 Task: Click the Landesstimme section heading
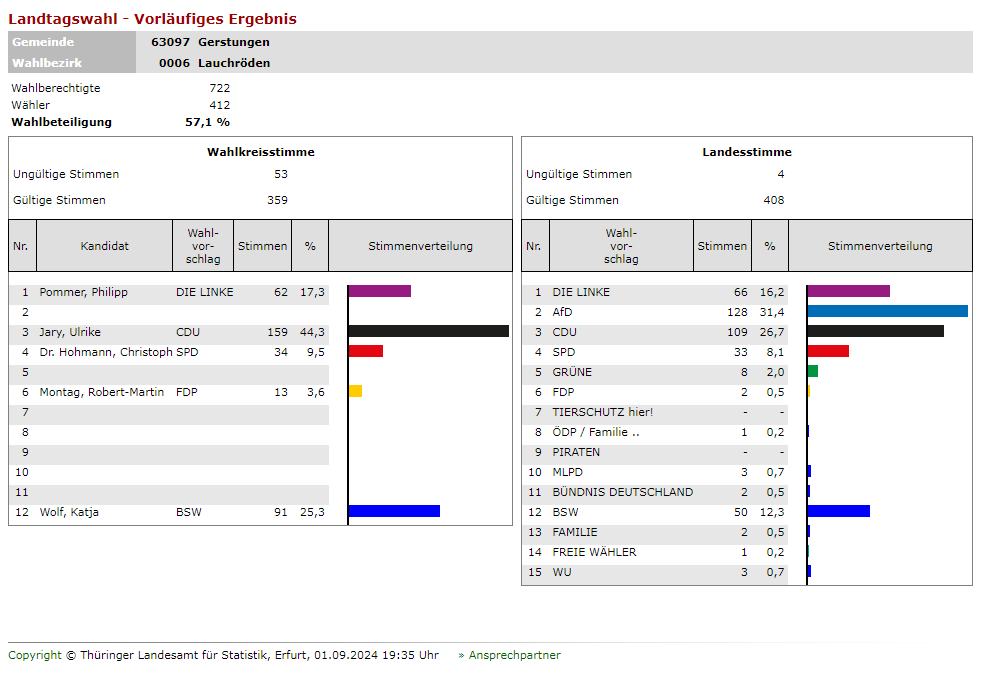747,152
